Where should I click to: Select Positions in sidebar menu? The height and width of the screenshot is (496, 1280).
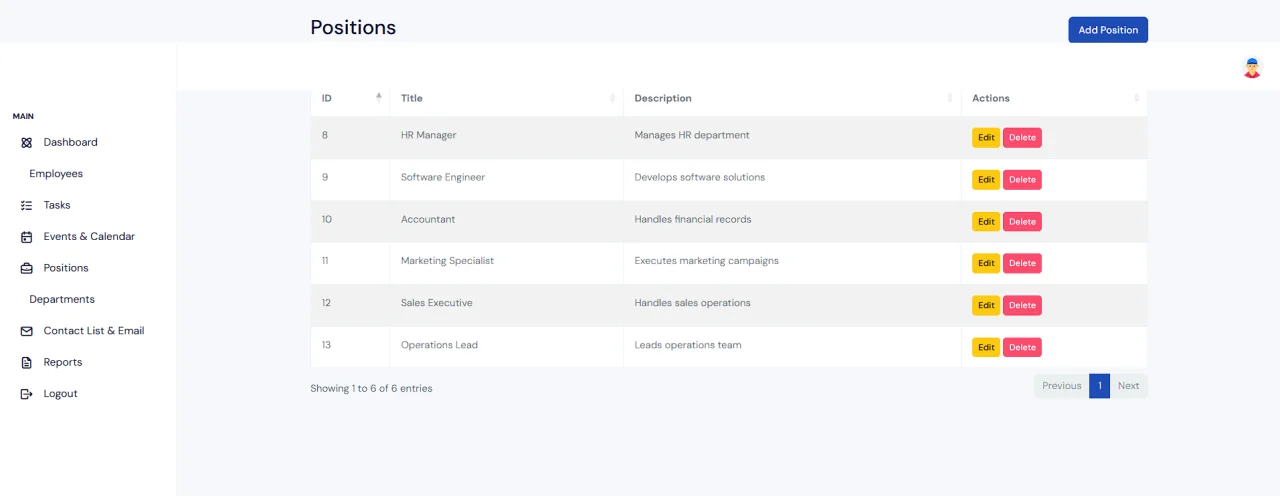tap(66, 268)
